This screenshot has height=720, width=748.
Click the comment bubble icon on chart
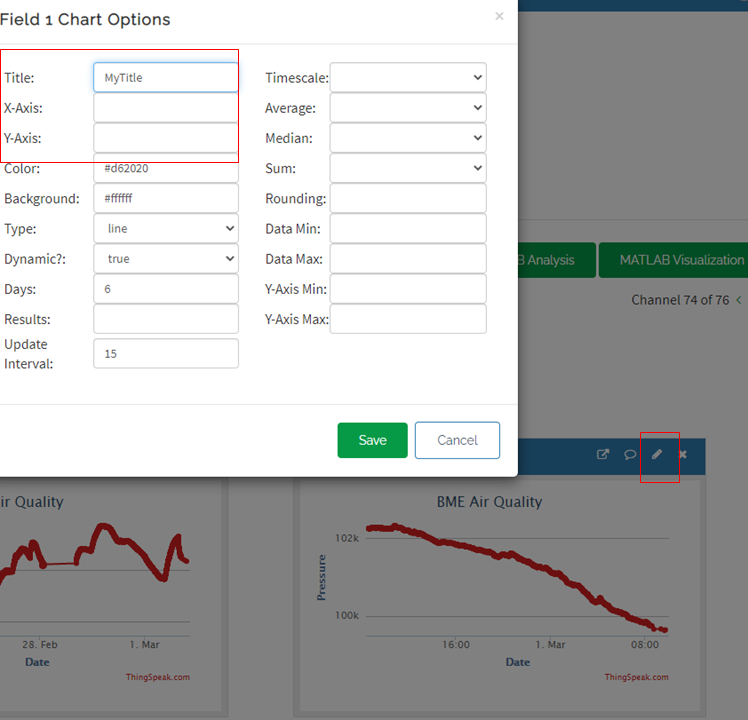click(x=630, y=454)
